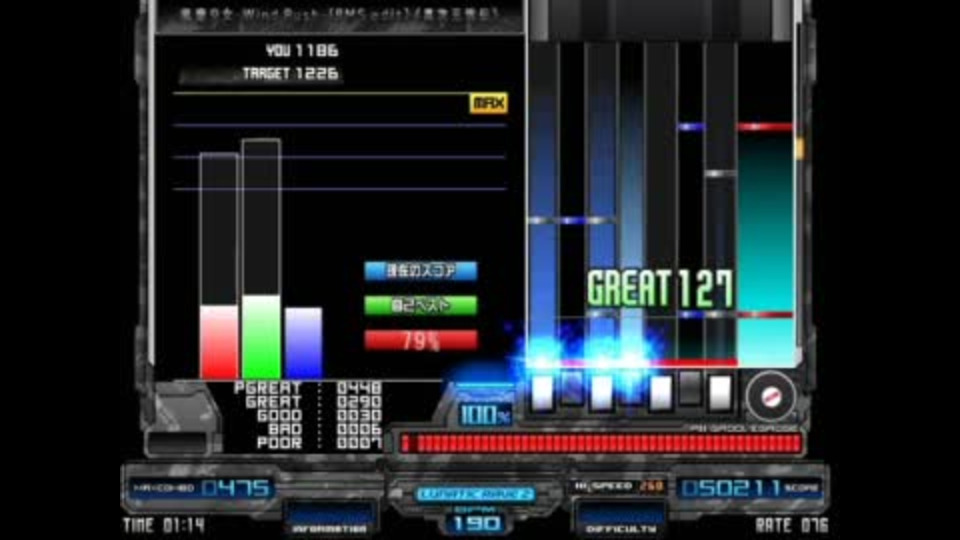Image resolution: width=960 pixels, height=540 pixels.
Task: Click the BAD 0006 count row
Action: (324, 429)
